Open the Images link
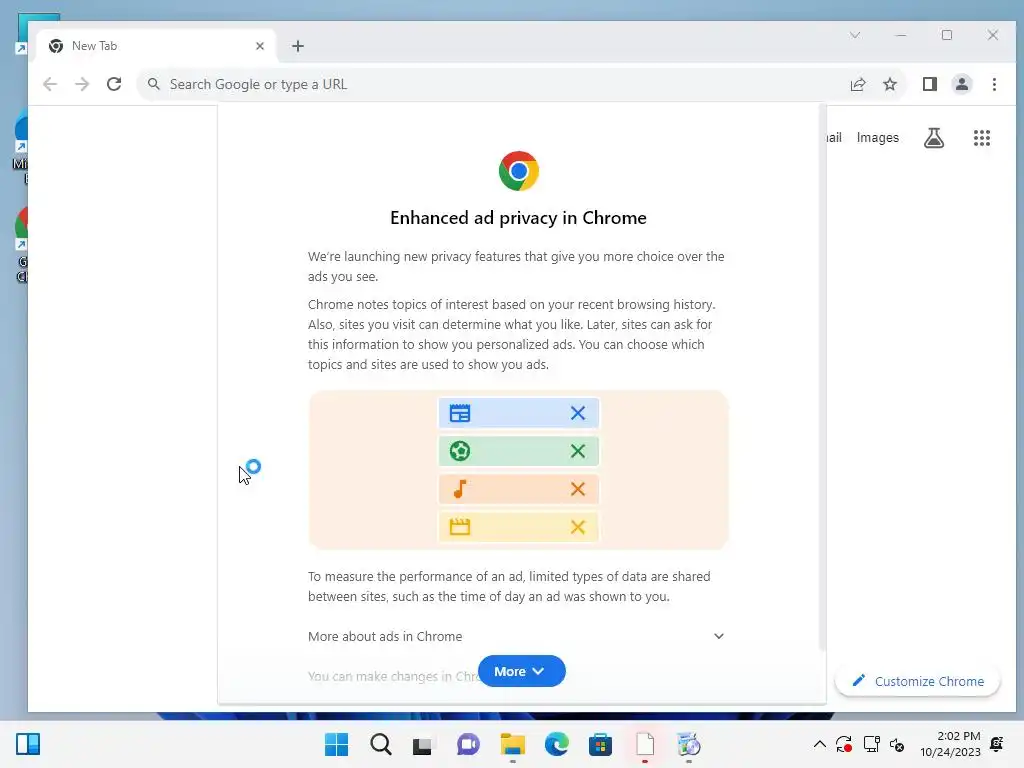 coord(878,138)
